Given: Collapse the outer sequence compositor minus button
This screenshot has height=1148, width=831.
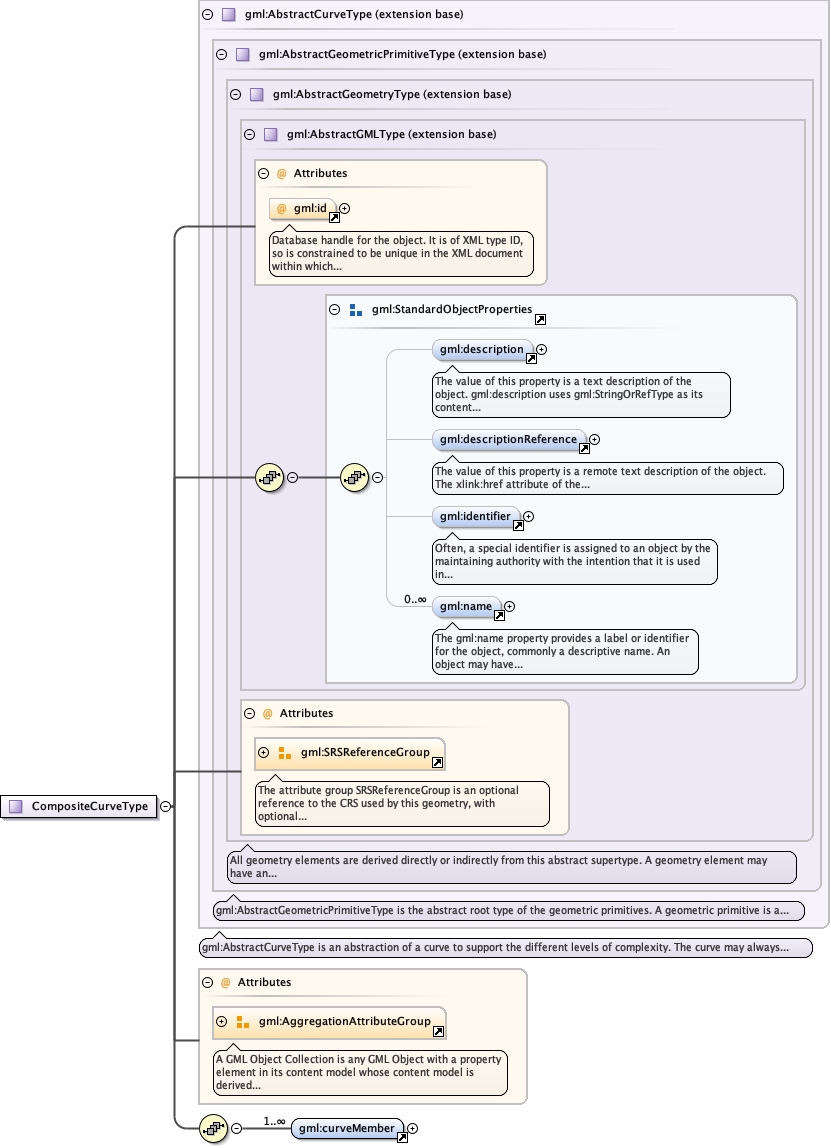Looking at the screenshot, I should 293,478.
